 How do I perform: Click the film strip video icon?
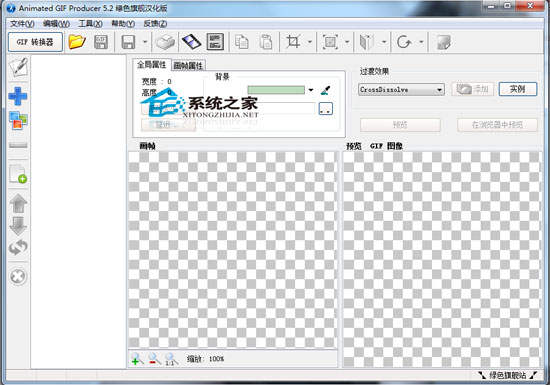(x=191, y=42)
